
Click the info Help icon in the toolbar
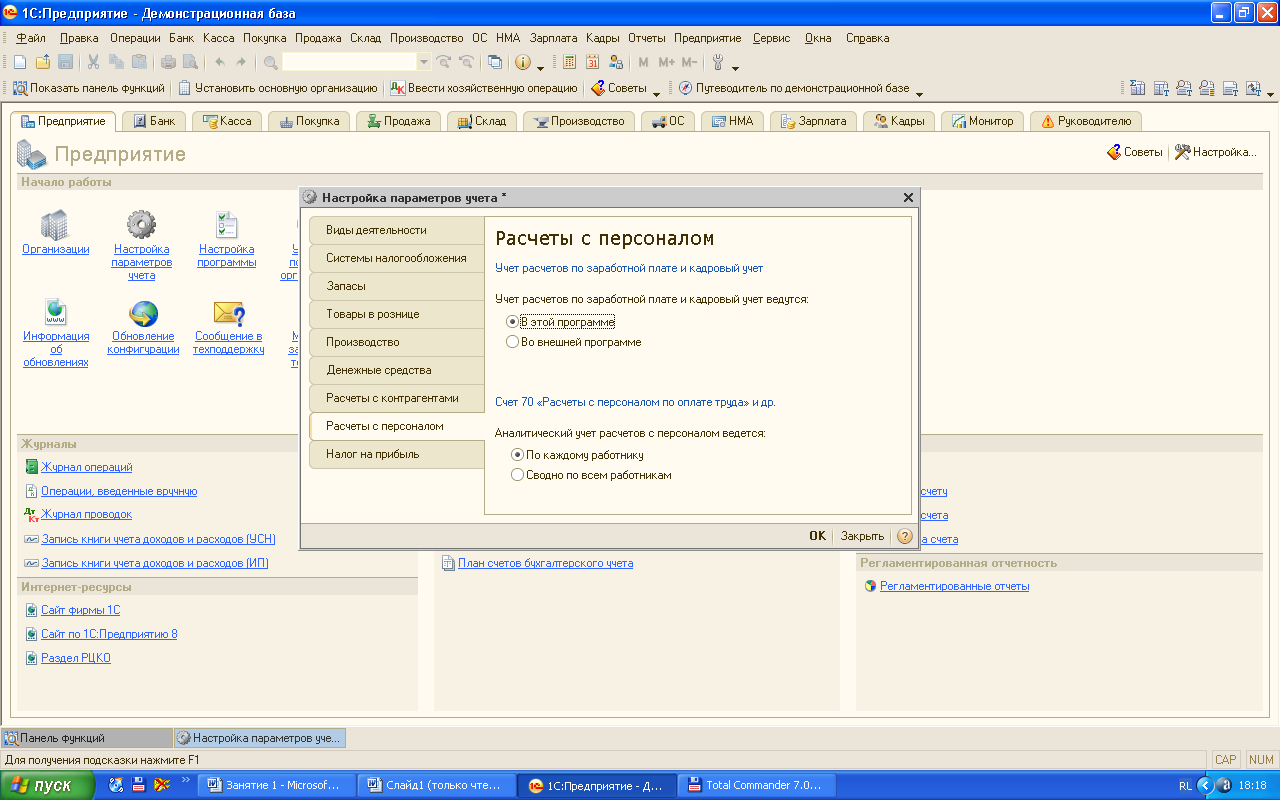tap(523, 62)
